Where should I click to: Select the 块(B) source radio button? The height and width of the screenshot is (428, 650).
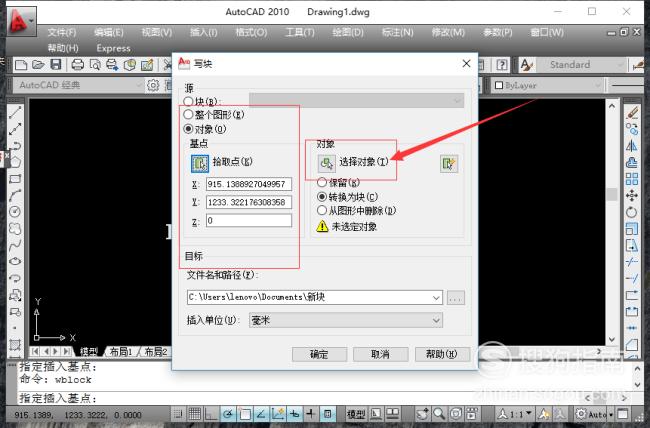coord(188,101)
